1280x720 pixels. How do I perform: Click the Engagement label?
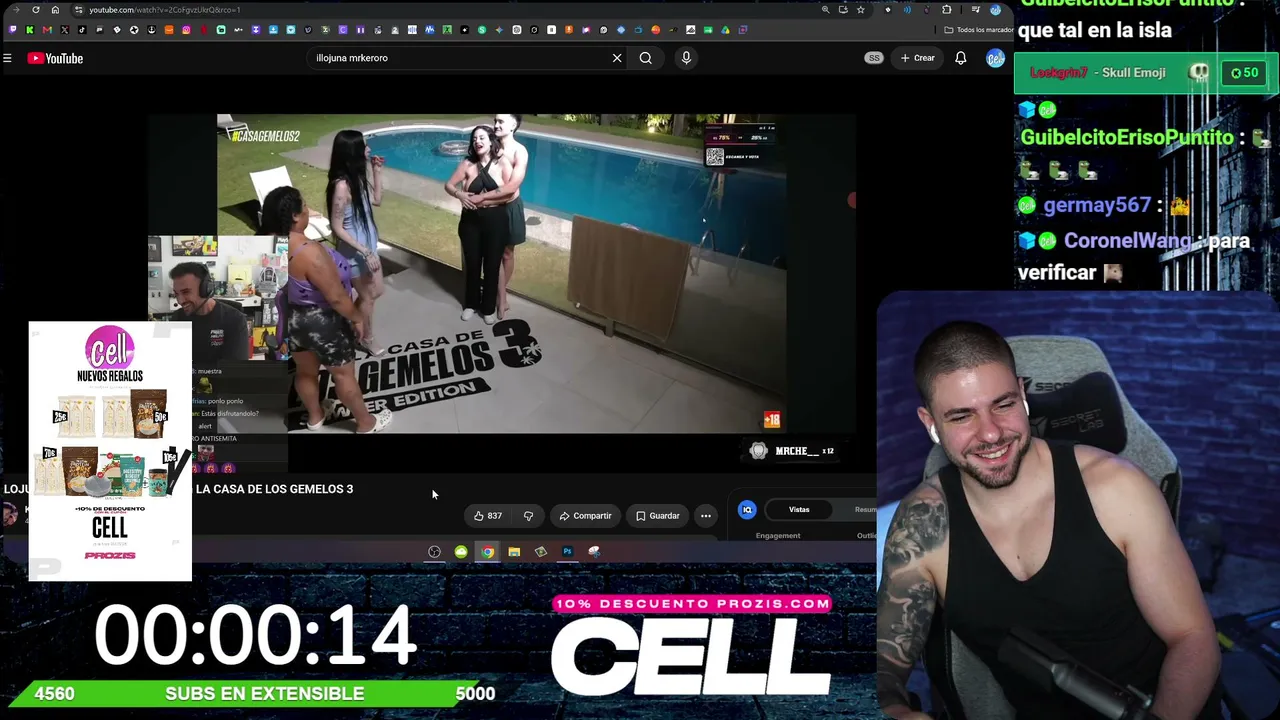pyautogui.click(x=778, y=536)
